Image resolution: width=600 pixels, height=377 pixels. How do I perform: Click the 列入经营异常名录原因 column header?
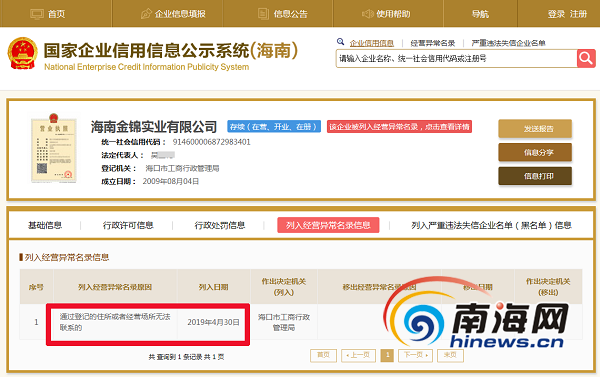click(x=115, y=287)
